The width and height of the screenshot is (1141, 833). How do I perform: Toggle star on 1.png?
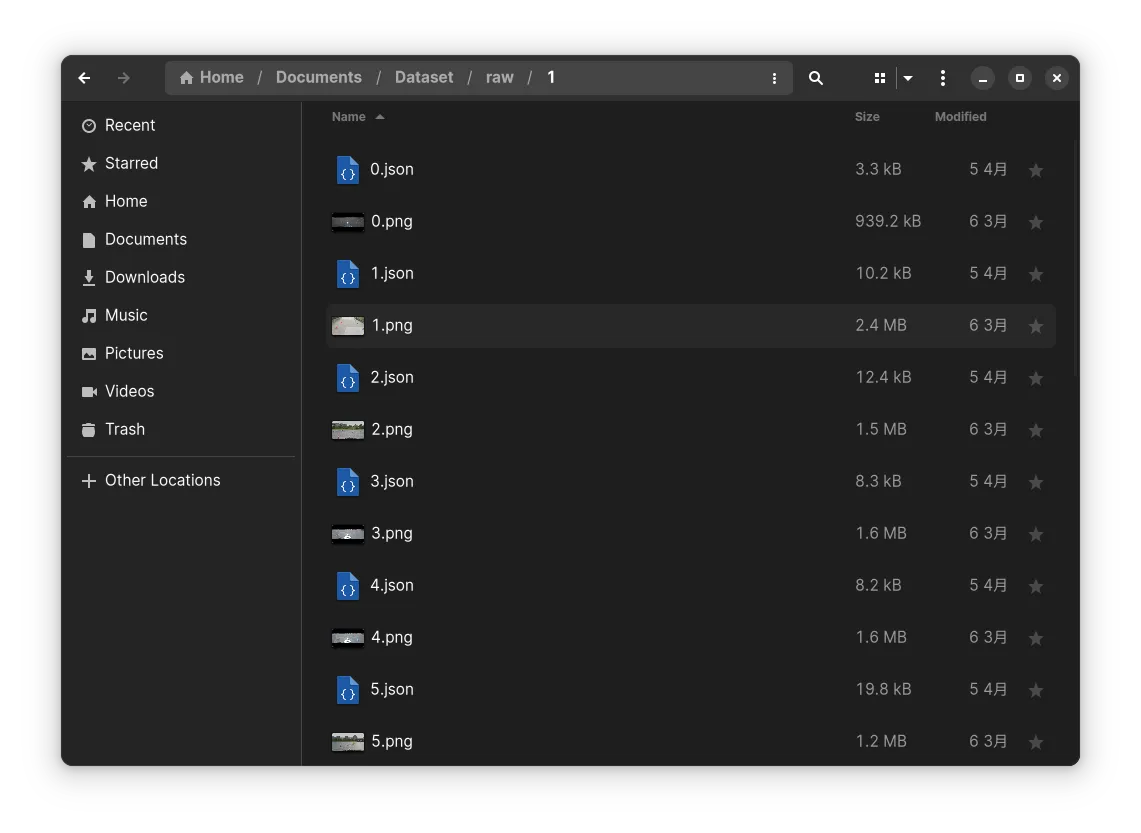[x=1036, y=327]
